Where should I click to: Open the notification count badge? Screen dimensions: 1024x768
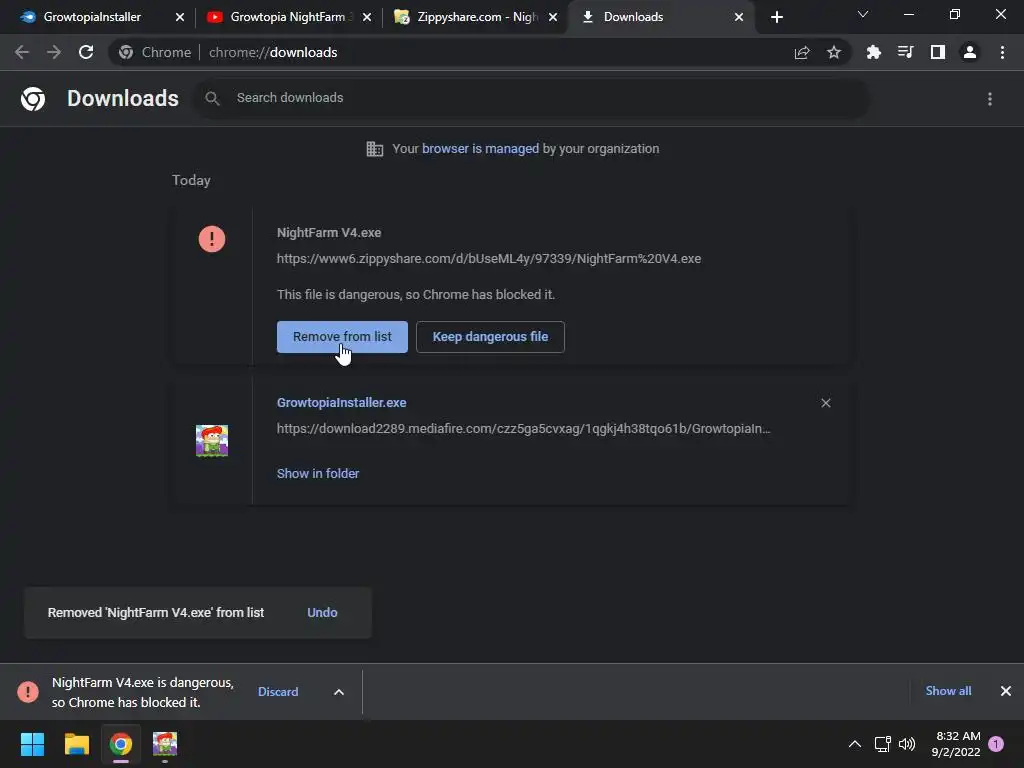[x=996, y=744]
